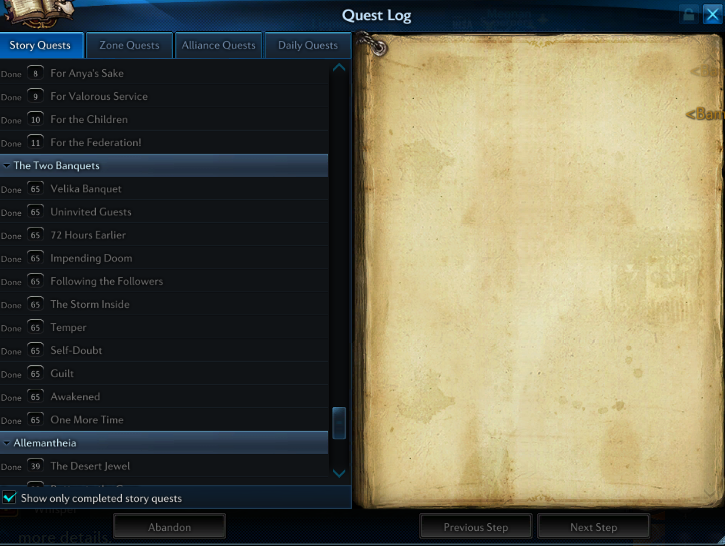Click scroll up arrow in quest list

(339, 68)
